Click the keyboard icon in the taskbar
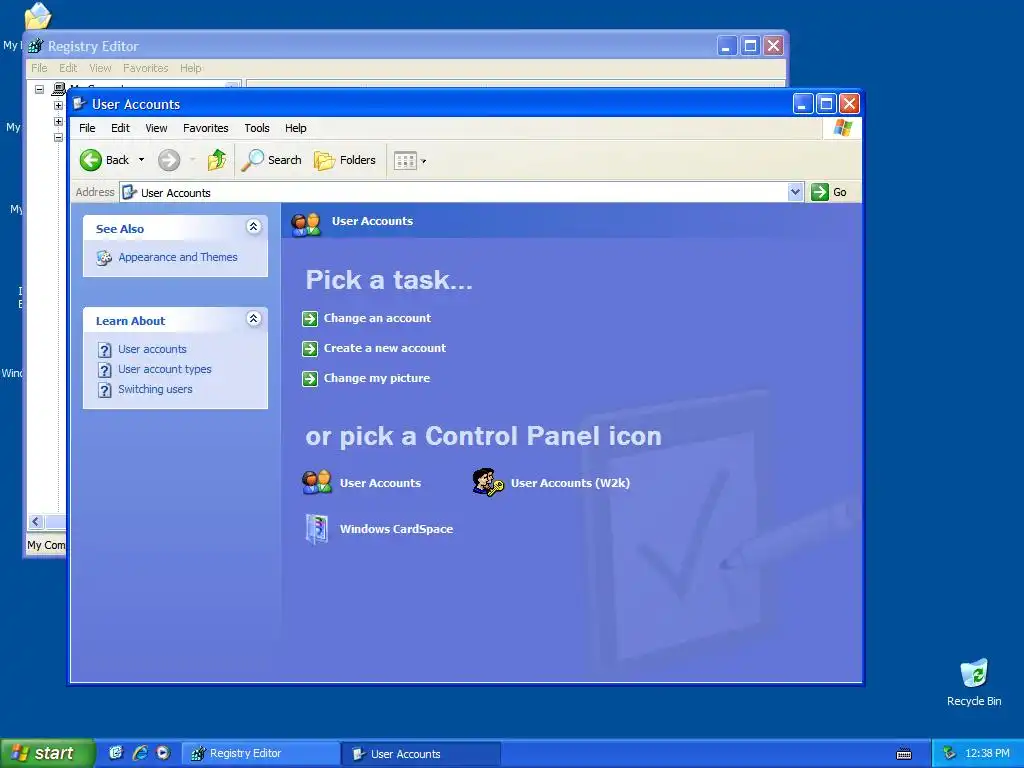 point(904,754)
